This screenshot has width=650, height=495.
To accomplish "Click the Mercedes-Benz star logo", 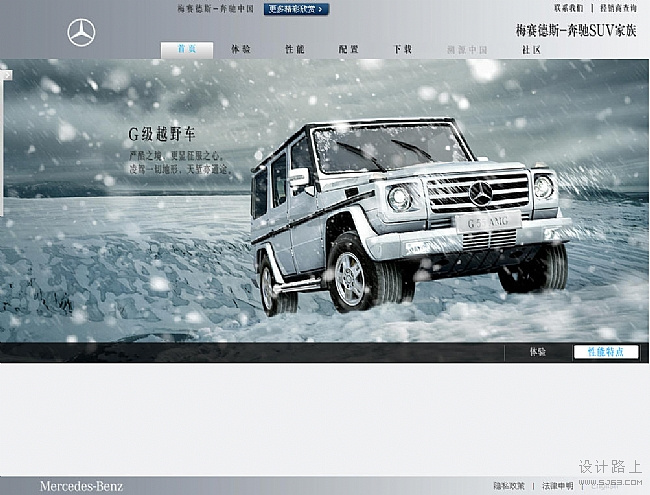I will tap(81, 32).
